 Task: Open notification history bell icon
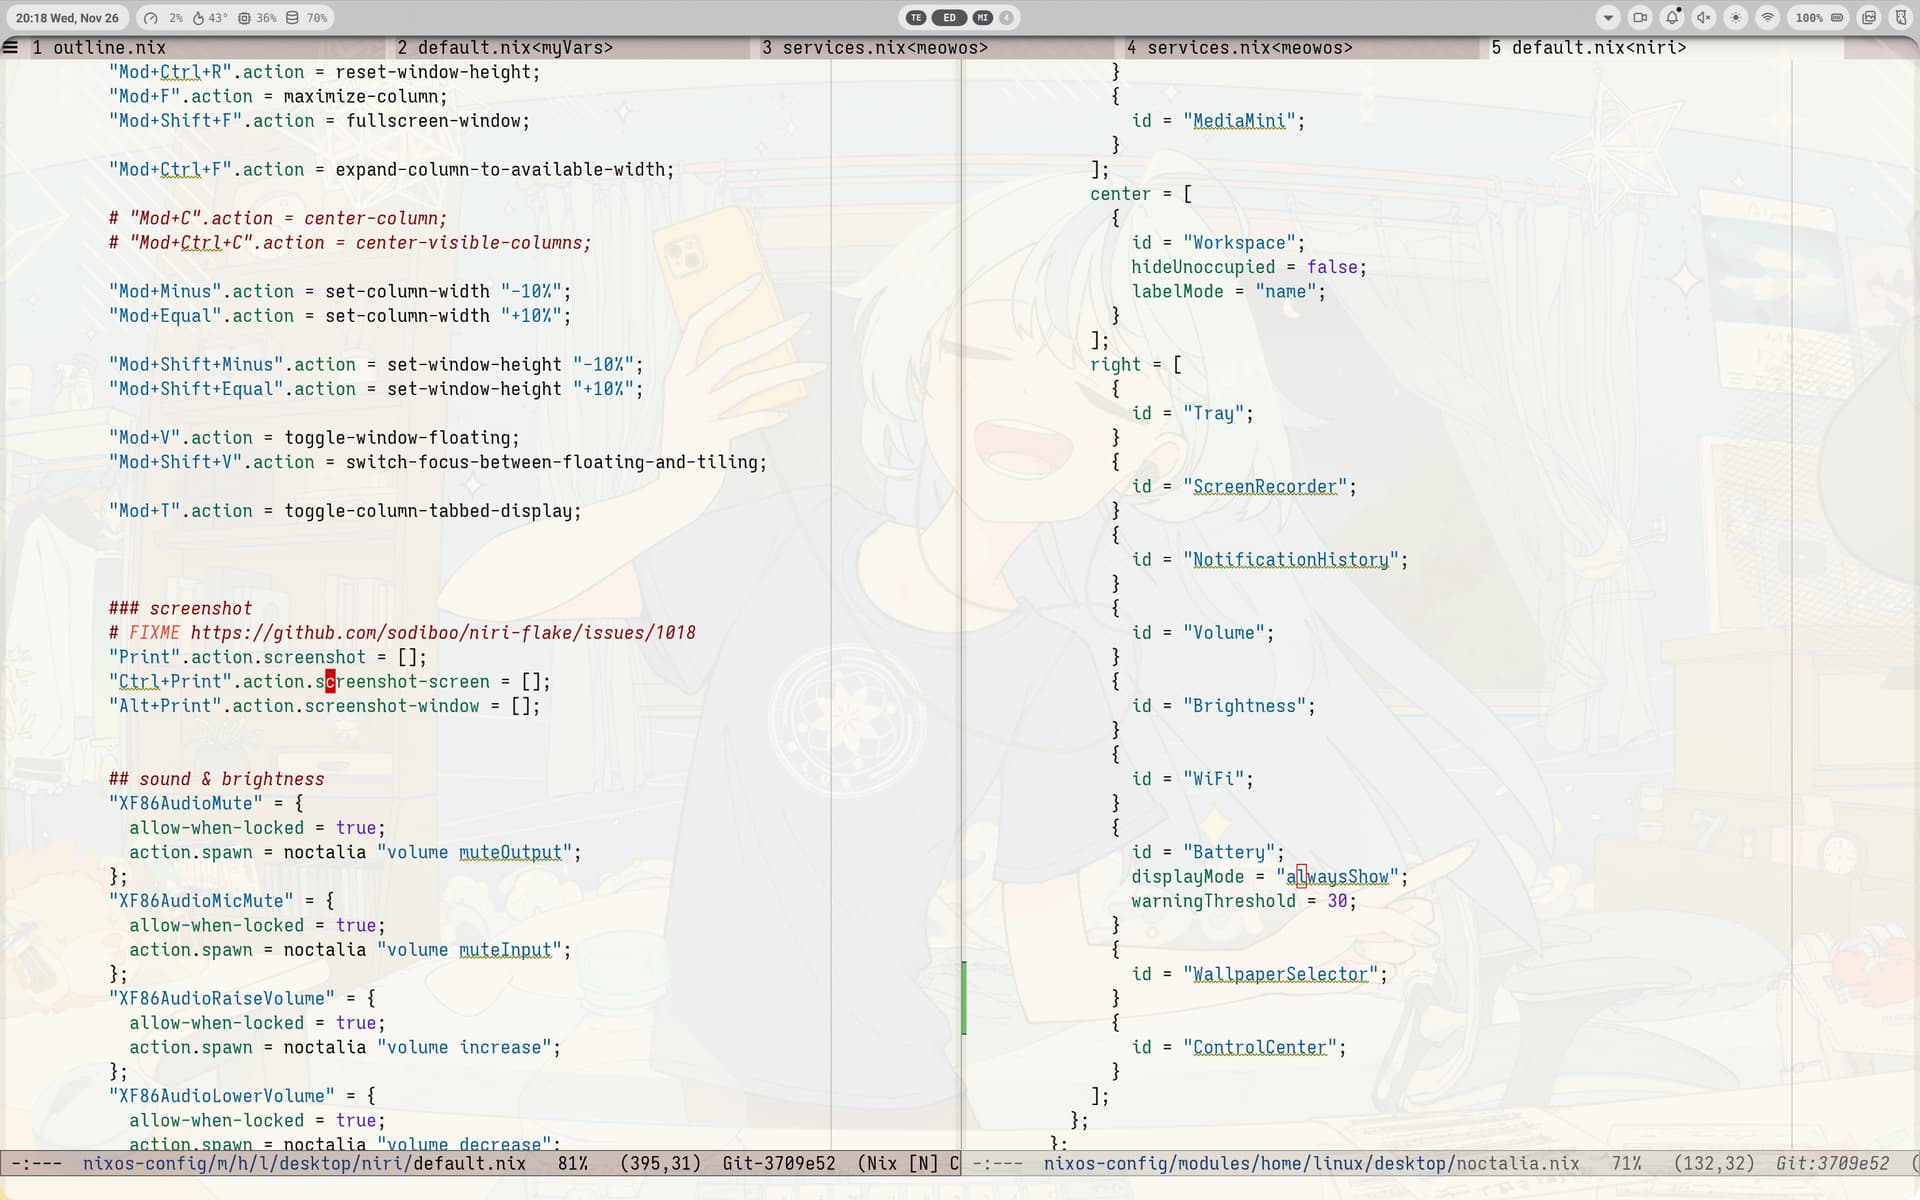1672,17
